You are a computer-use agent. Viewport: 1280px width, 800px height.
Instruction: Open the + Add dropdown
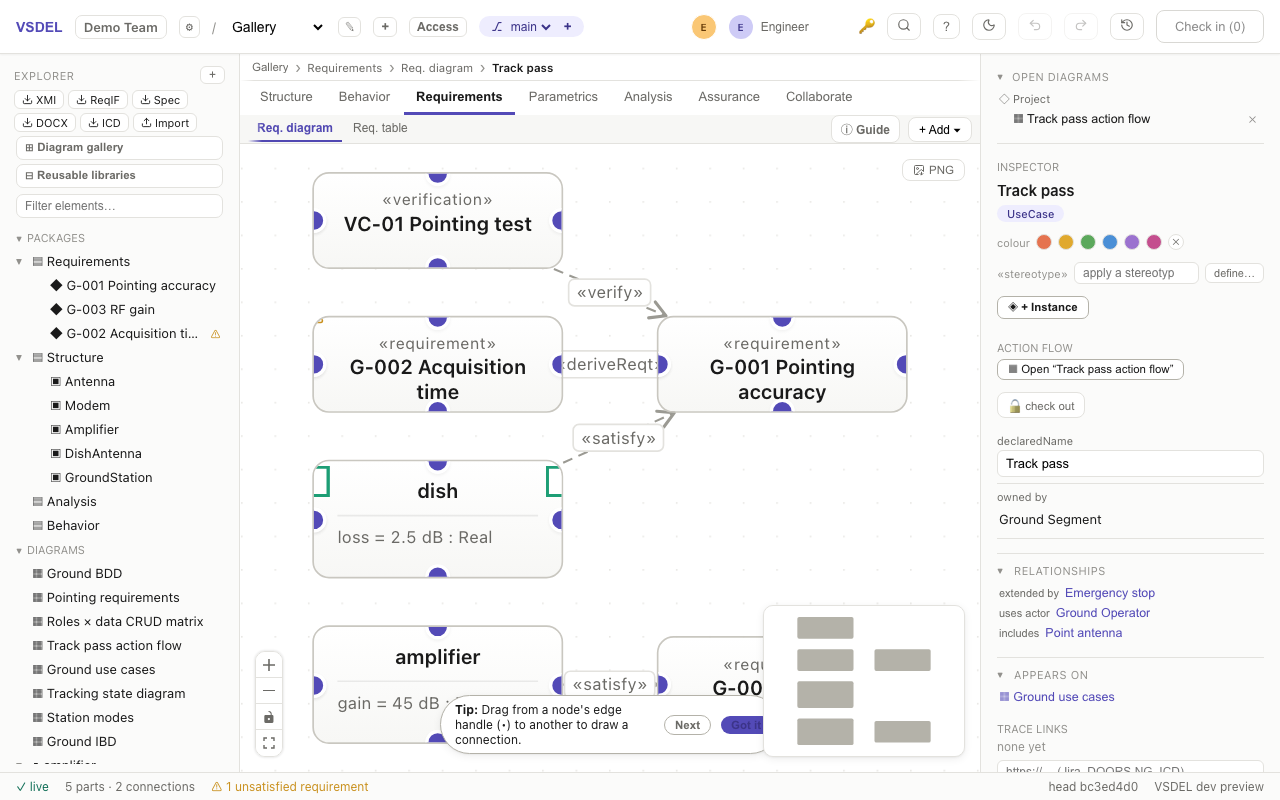940,129
